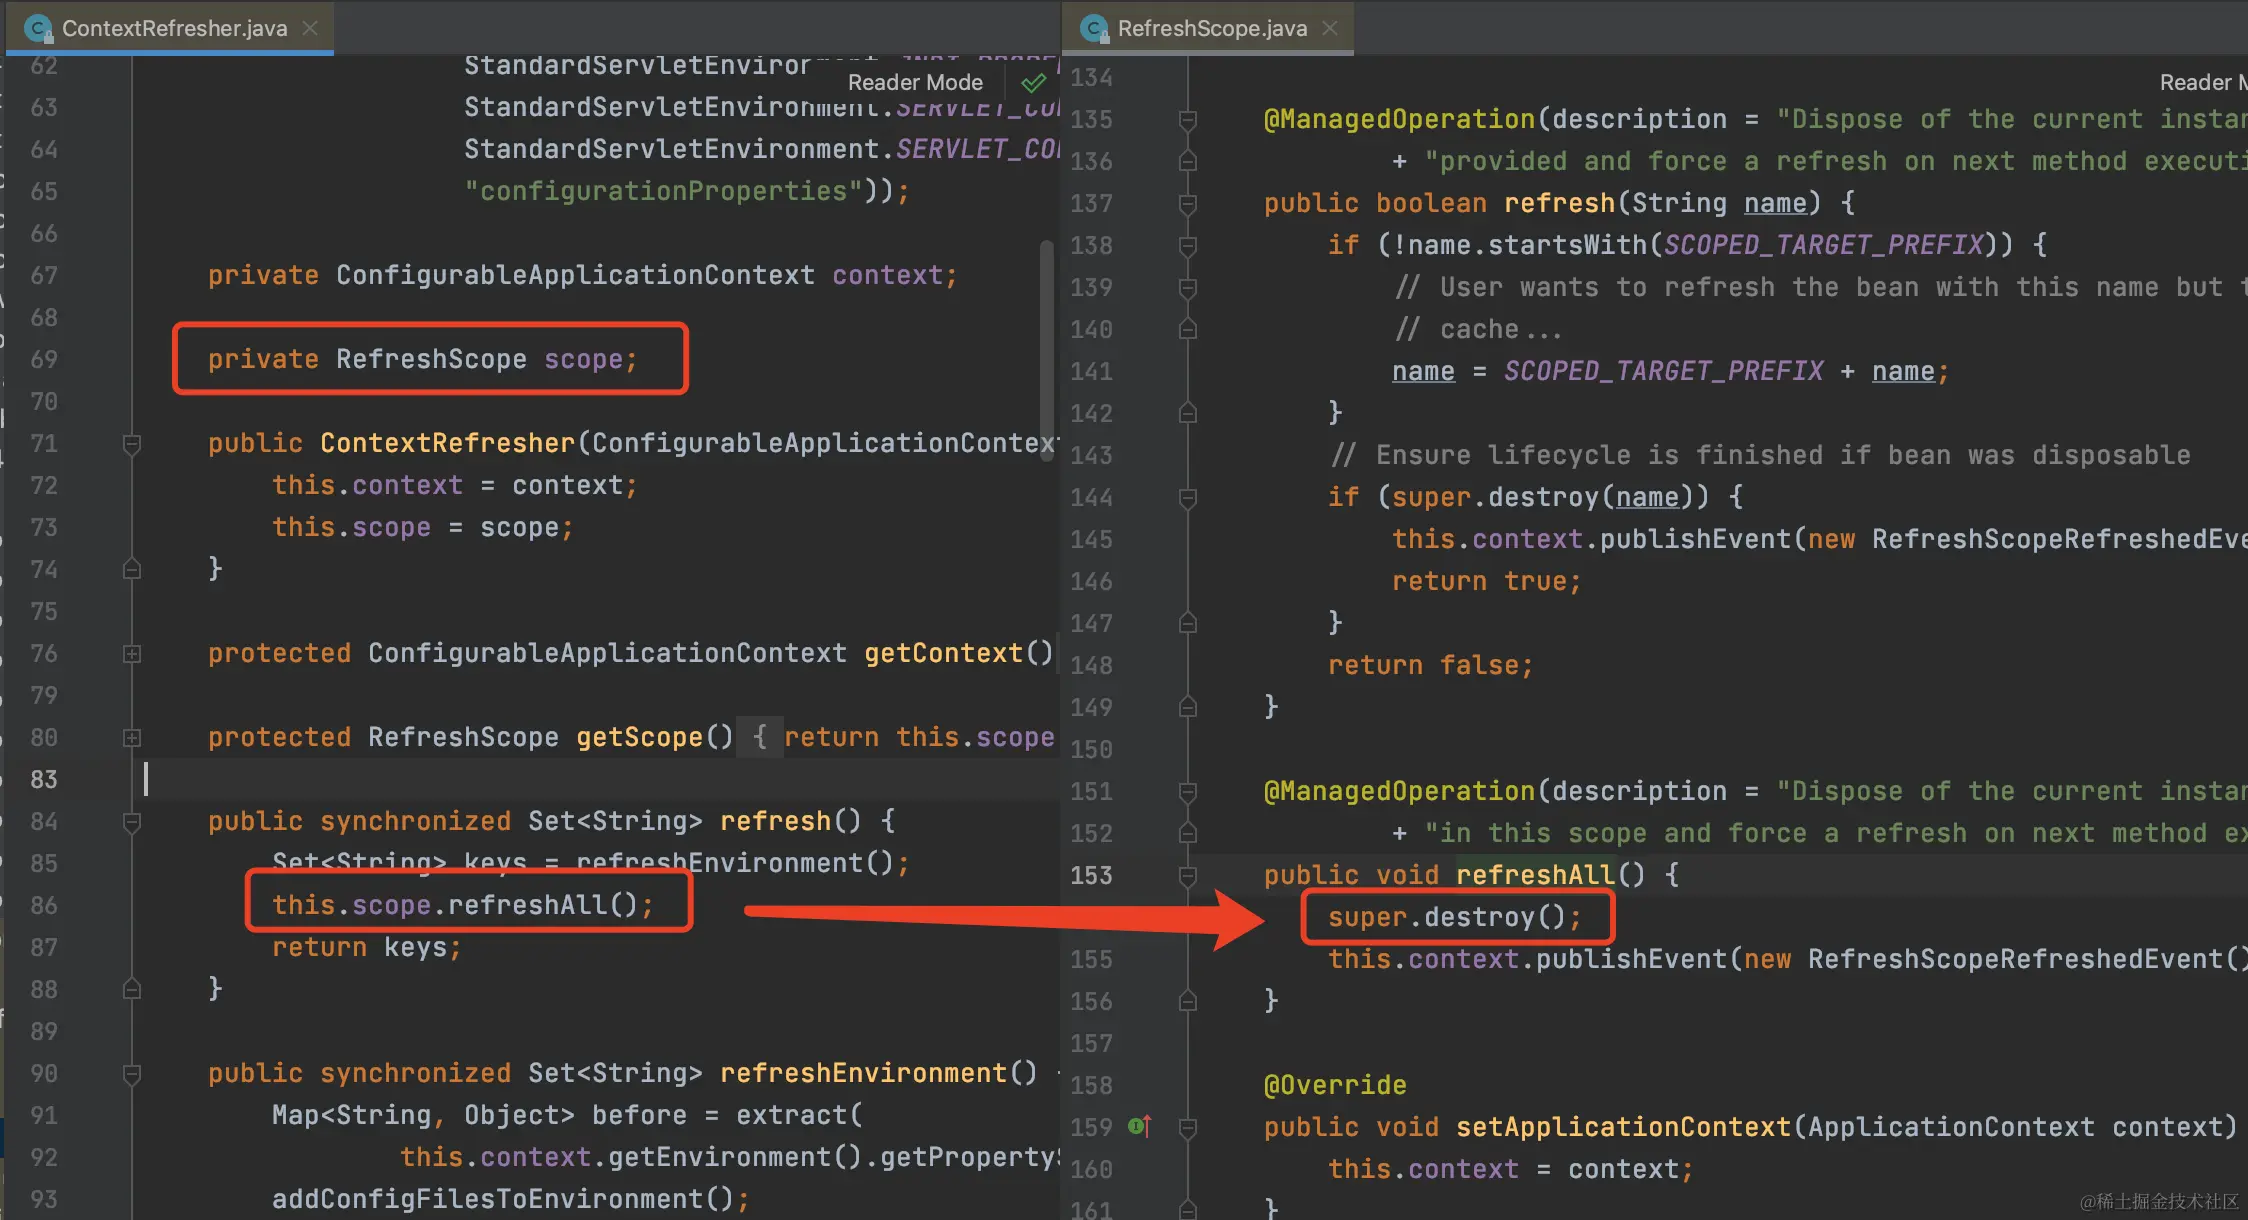Expand the folded getContext method at line 76

point(131,653)
